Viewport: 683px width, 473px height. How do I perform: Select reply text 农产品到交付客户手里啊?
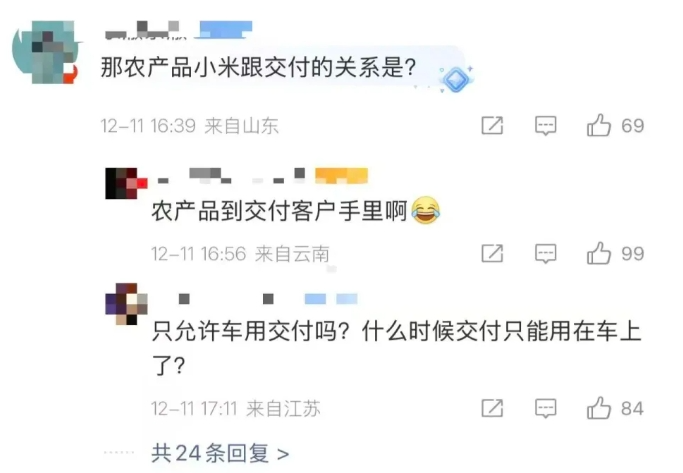coord(279,211)
